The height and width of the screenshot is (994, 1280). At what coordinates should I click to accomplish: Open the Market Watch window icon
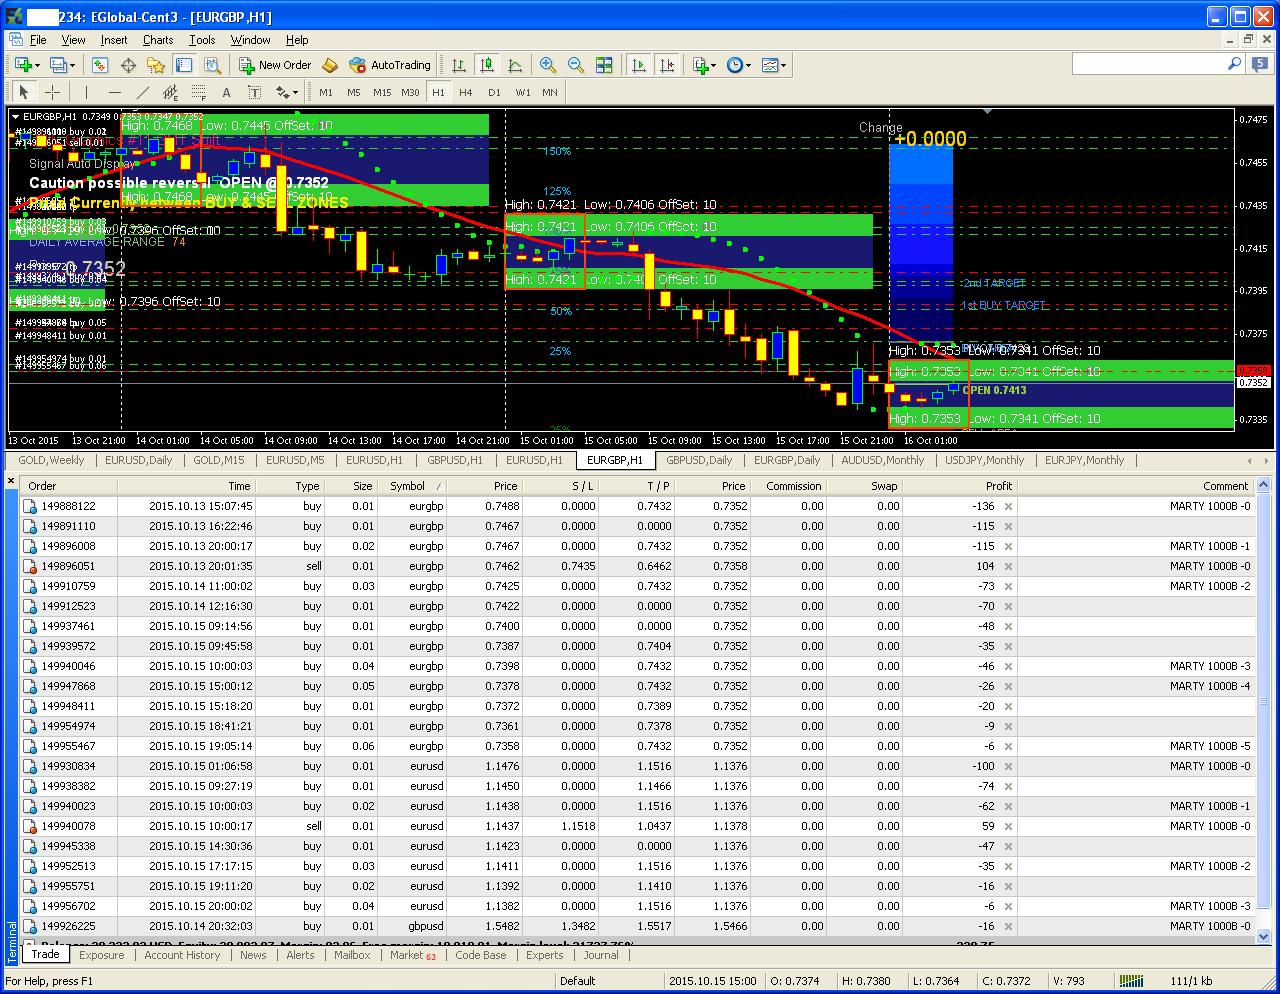tap(100, 65)
